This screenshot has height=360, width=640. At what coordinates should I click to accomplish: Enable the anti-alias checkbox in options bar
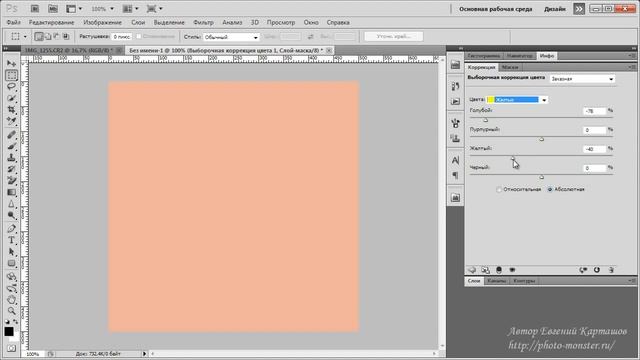click(138, 36)
